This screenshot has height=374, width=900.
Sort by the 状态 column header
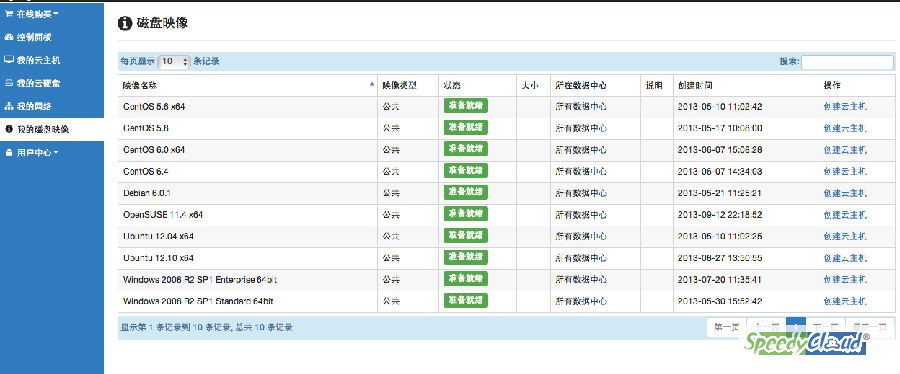pos(477,85)
